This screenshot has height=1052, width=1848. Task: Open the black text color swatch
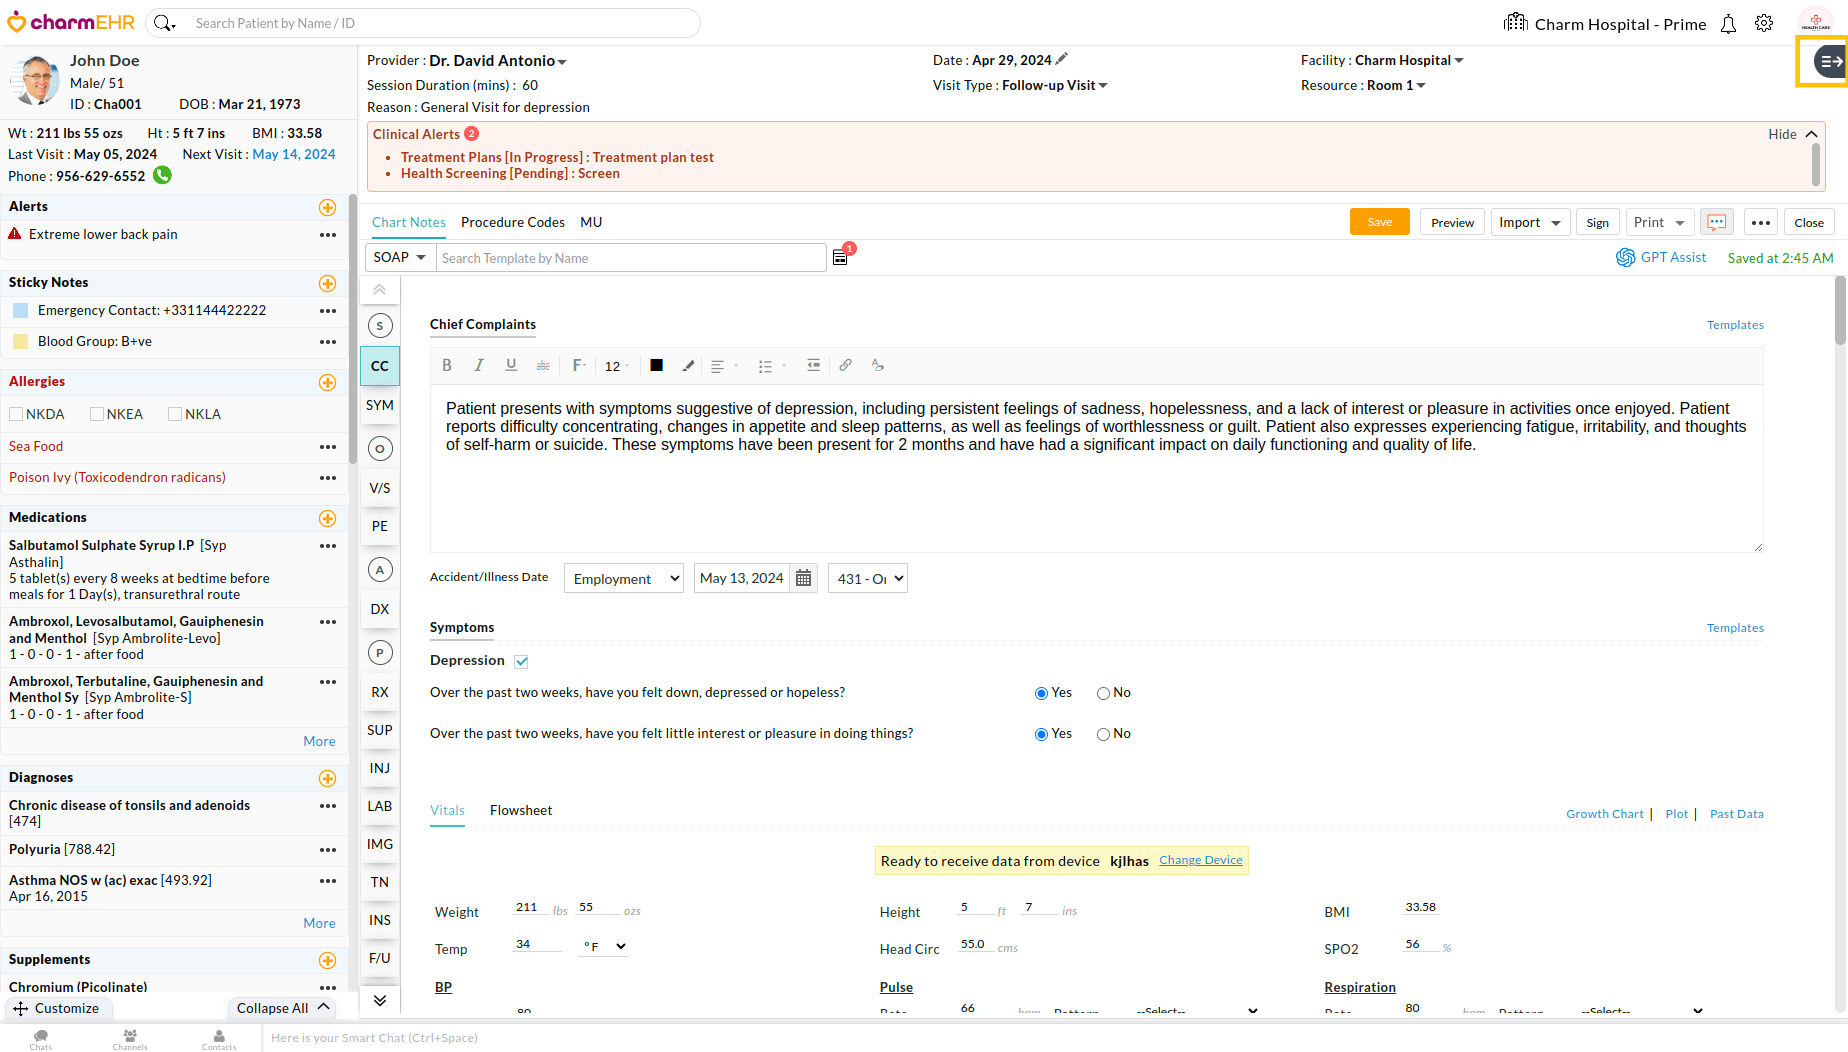(656, 365)
